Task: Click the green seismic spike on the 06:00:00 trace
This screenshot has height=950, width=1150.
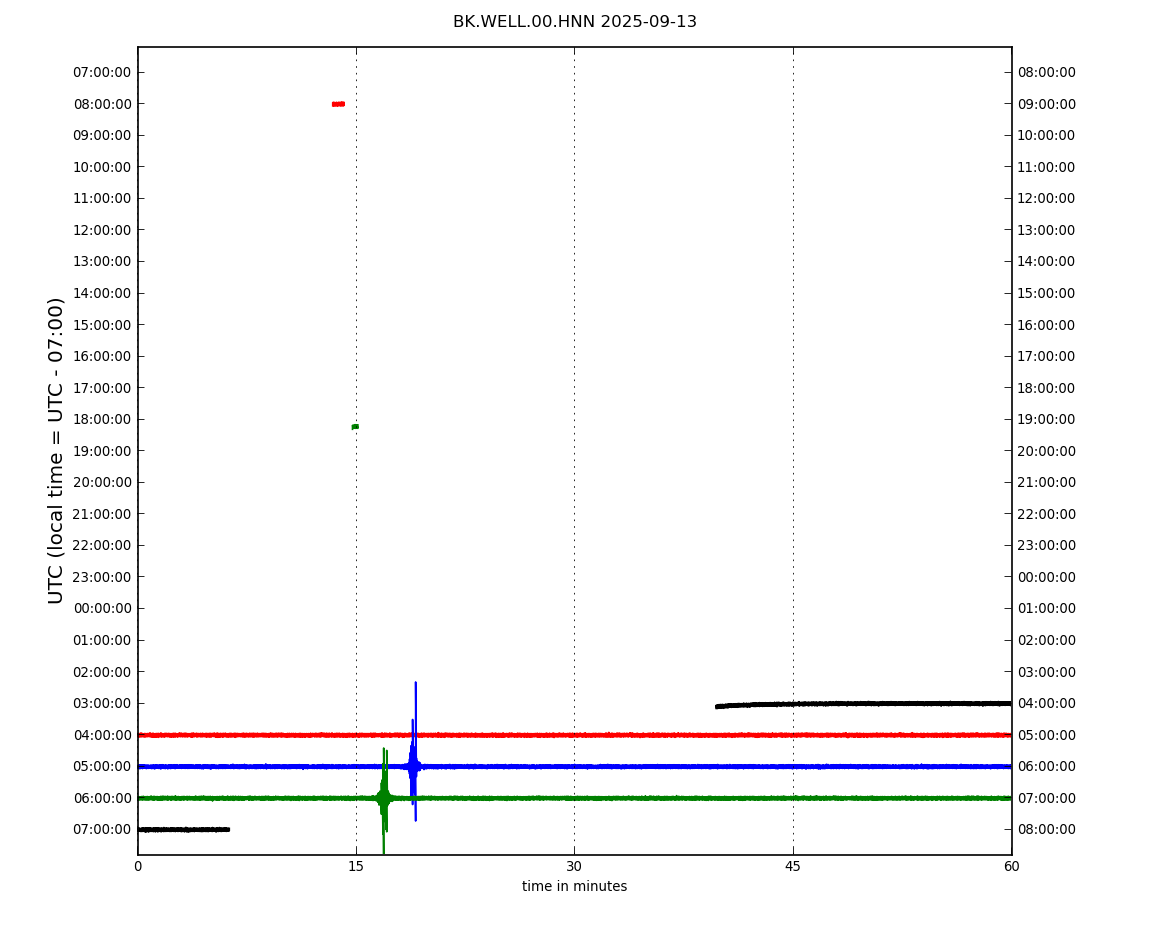Action: coord(384,800)
